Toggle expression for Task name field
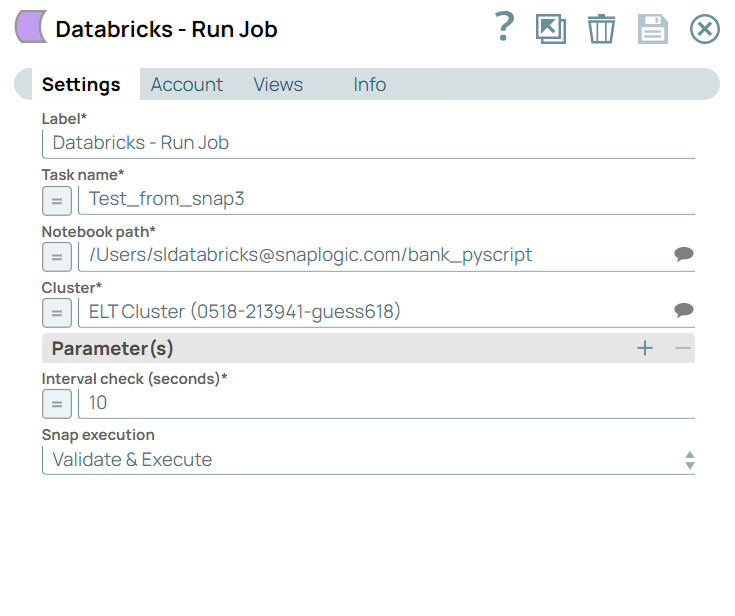735x616 pixels. (57, 200)
